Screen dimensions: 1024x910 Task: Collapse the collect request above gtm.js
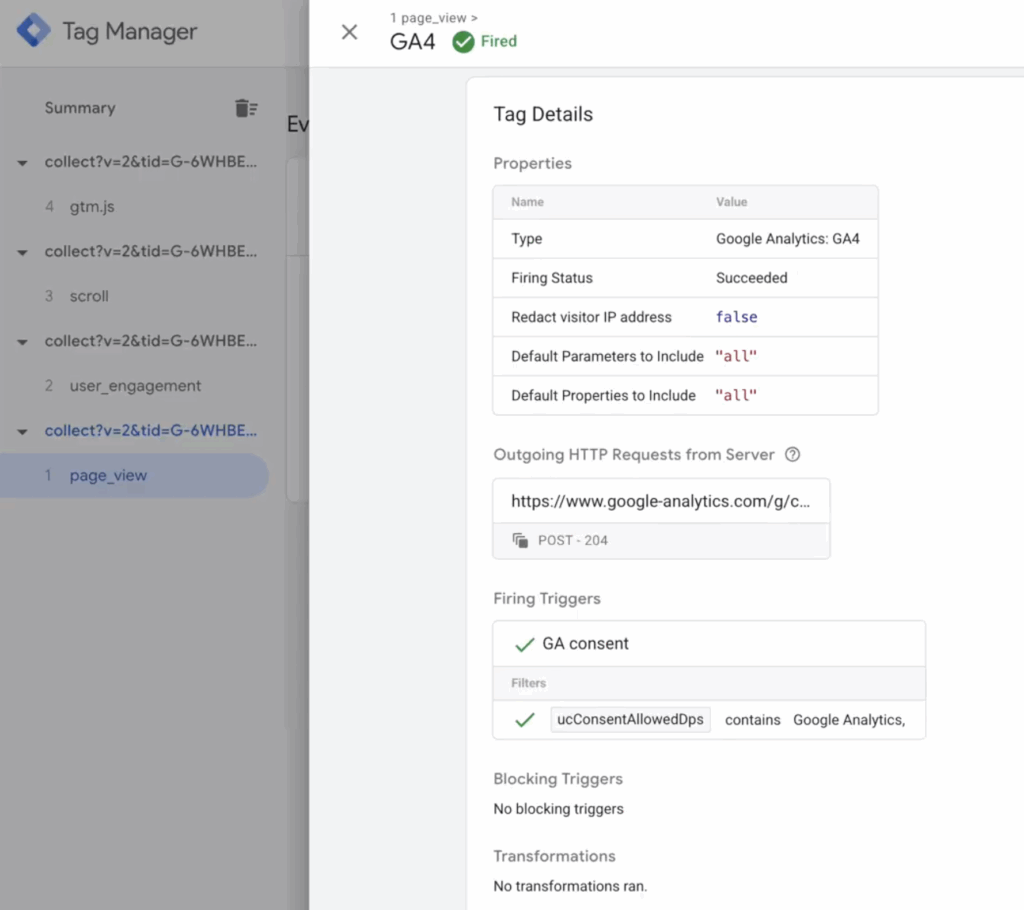coord(22,163)
